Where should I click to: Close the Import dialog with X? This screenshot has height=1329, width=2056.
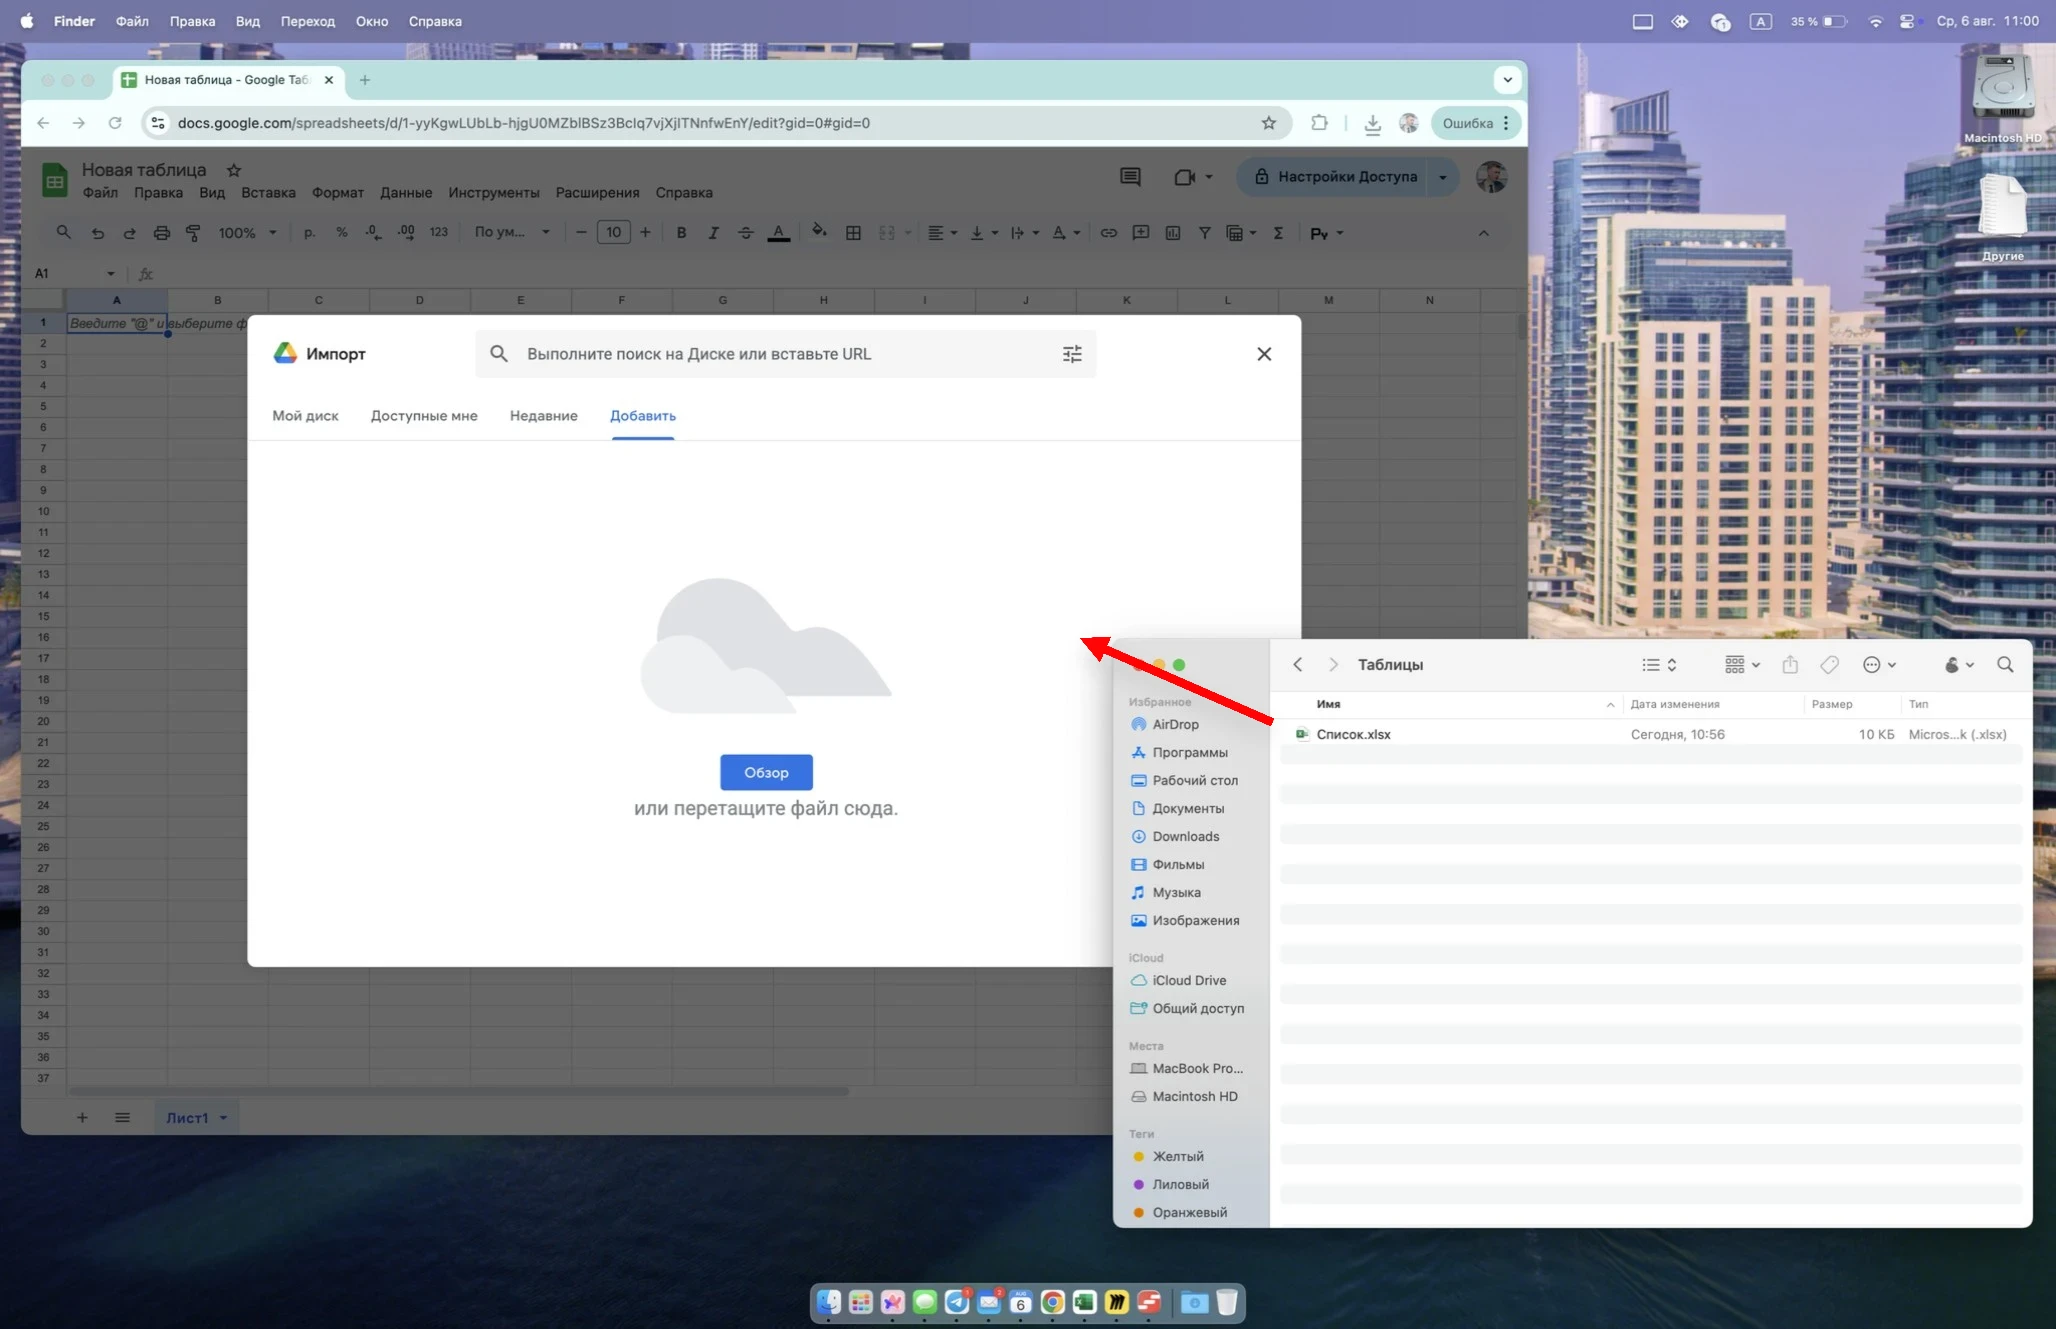(1264, 354)
